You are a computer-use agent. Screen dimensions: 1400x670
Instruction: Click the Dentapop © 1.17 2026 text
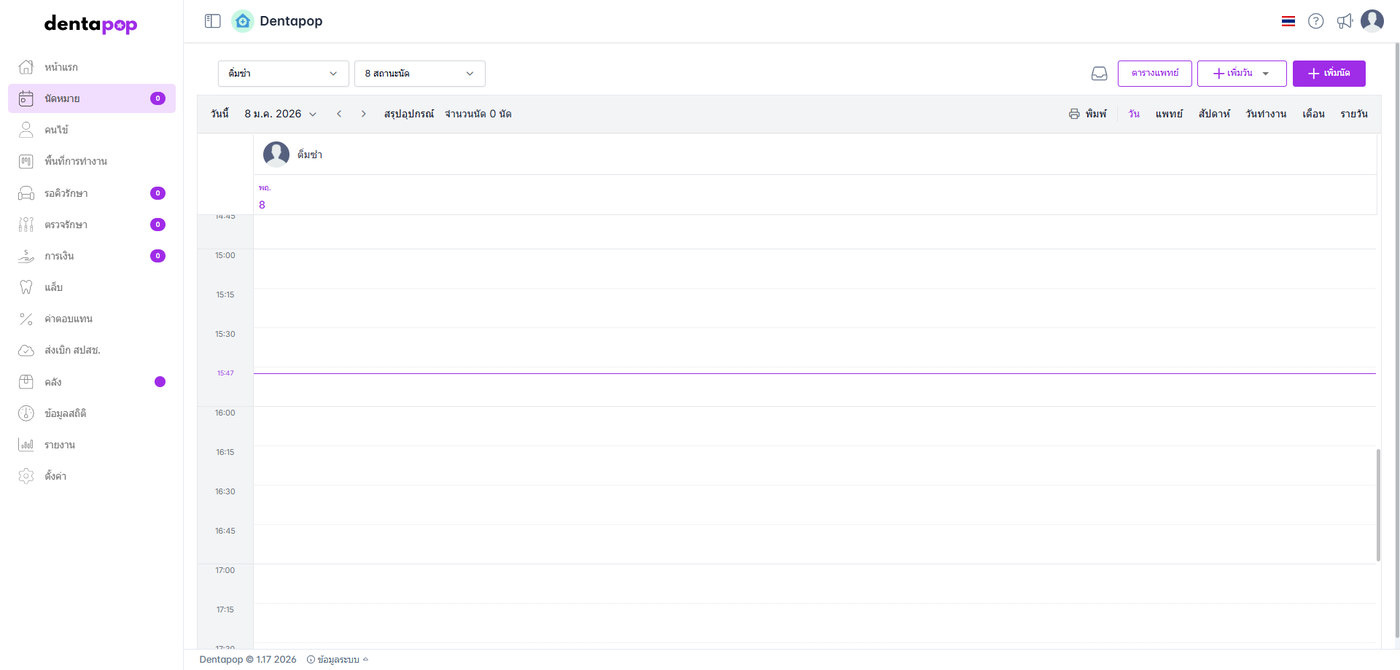[x=248, y=659]
